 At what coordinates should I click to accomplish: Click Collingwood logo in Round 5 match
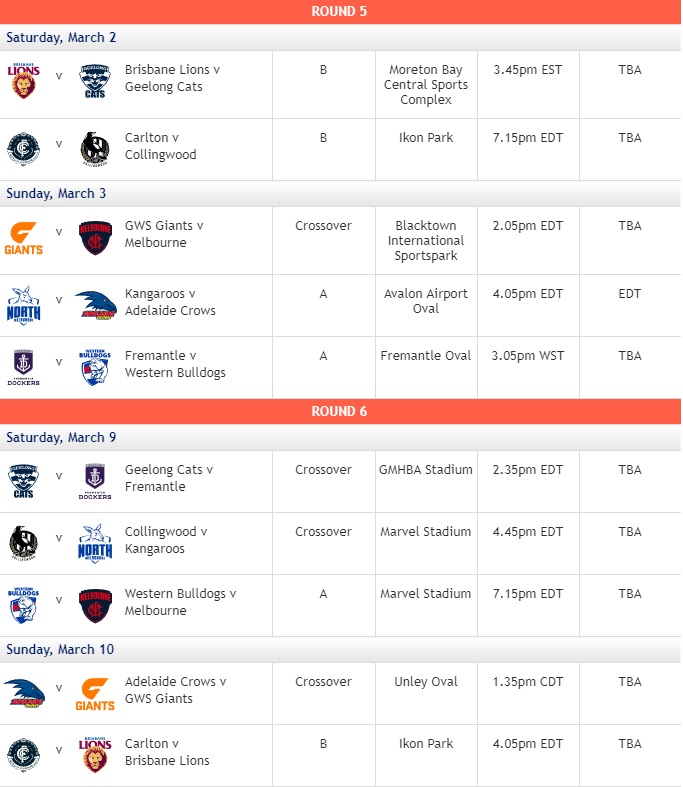tap(95, 149)
